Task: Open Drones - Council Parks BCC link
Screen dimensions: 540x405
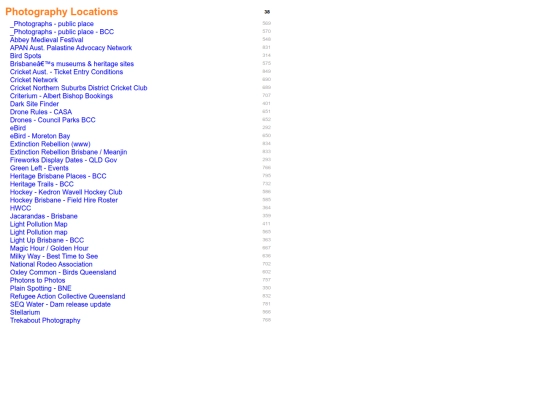Action: [52, 120]
